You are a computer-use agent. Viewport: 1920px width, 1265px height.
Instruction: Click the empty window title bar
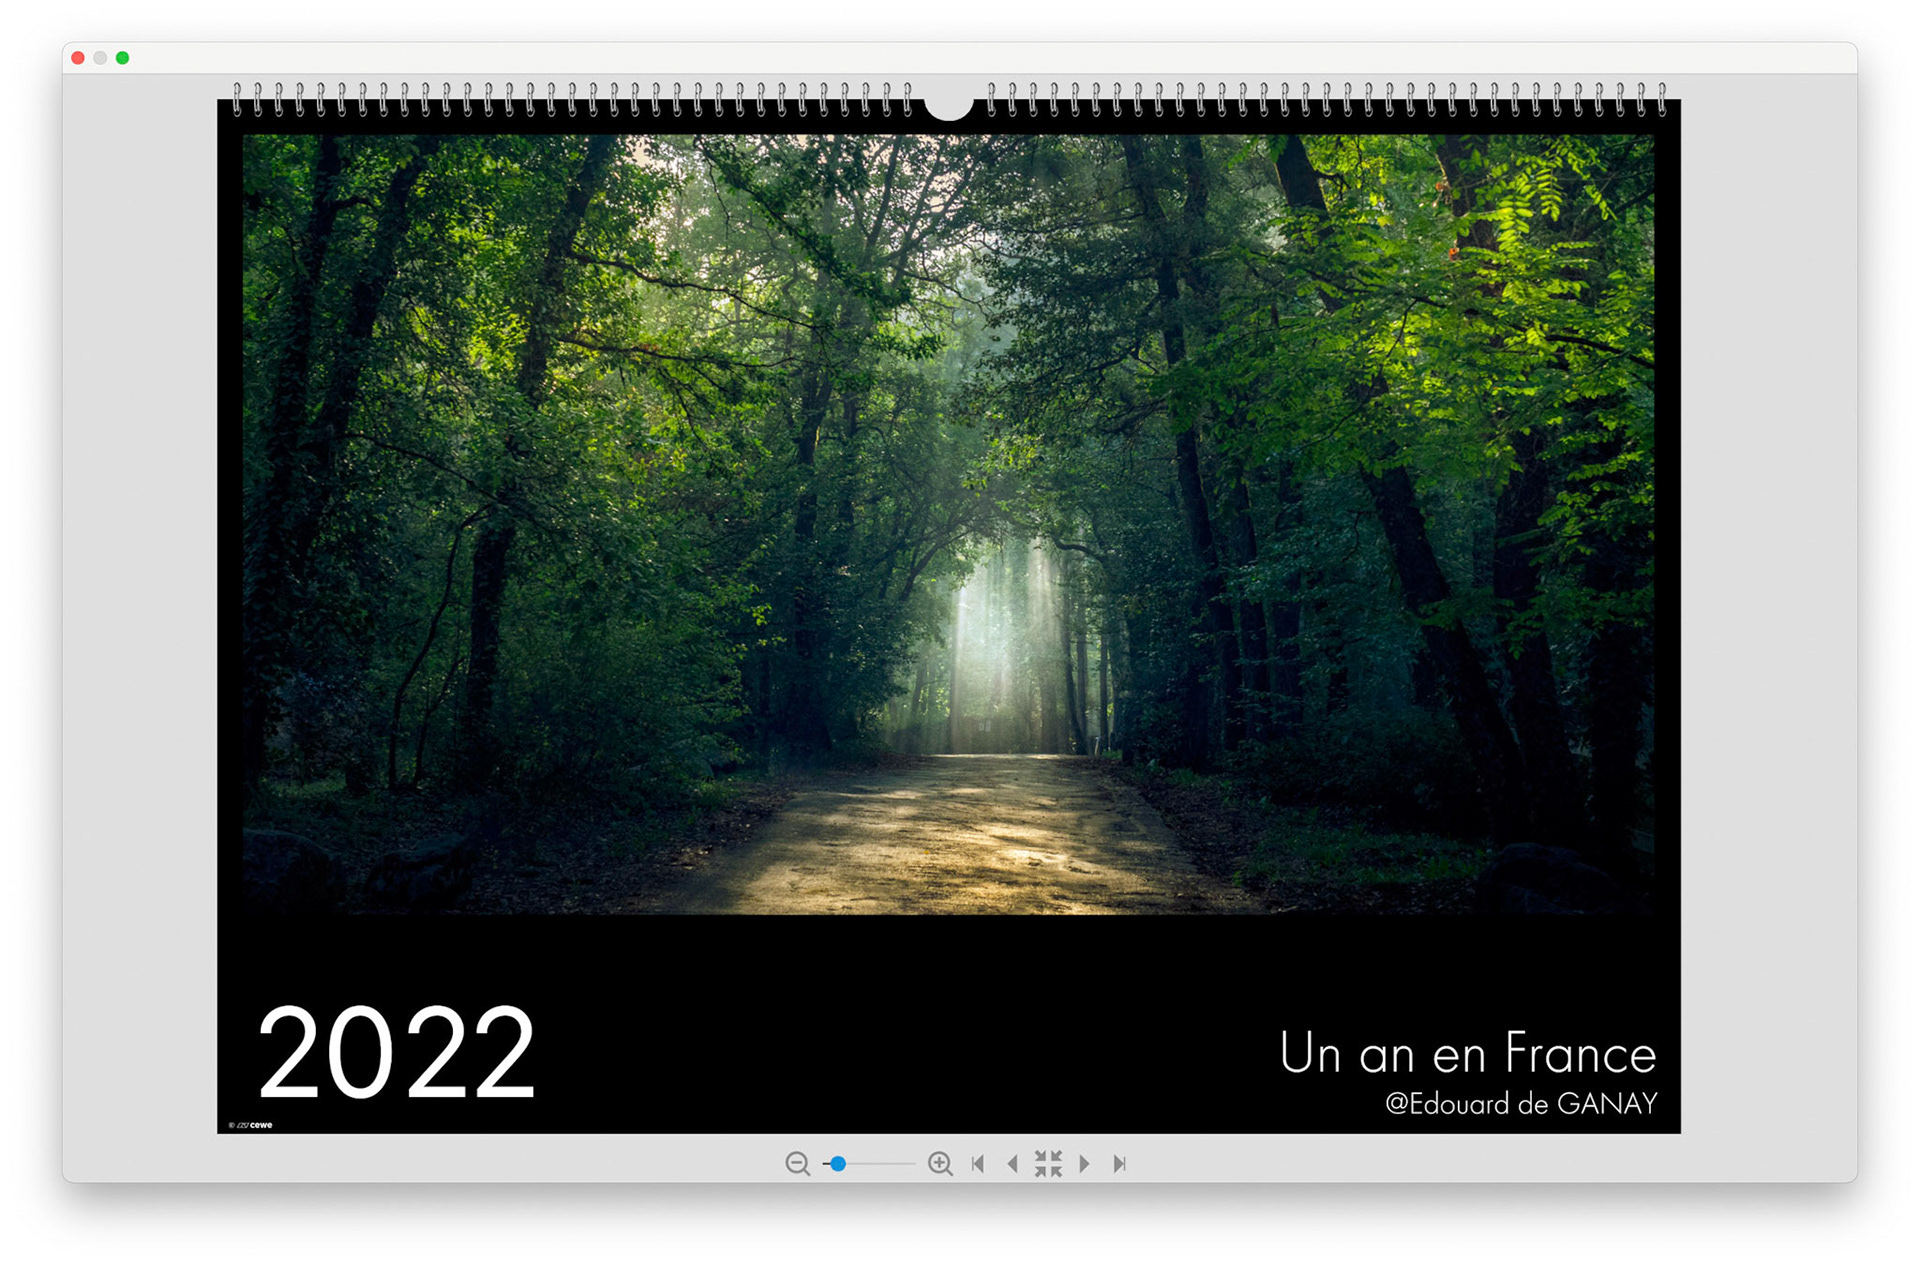(960, 58)
